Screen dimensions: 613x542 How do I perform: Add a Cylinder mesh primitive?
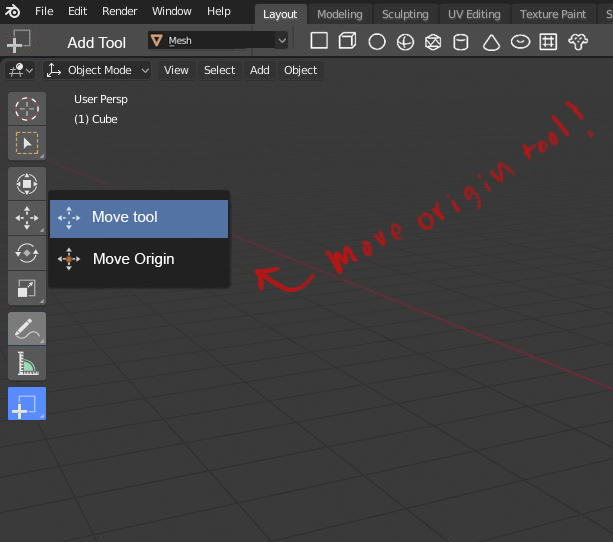click(x=461, y=42)
